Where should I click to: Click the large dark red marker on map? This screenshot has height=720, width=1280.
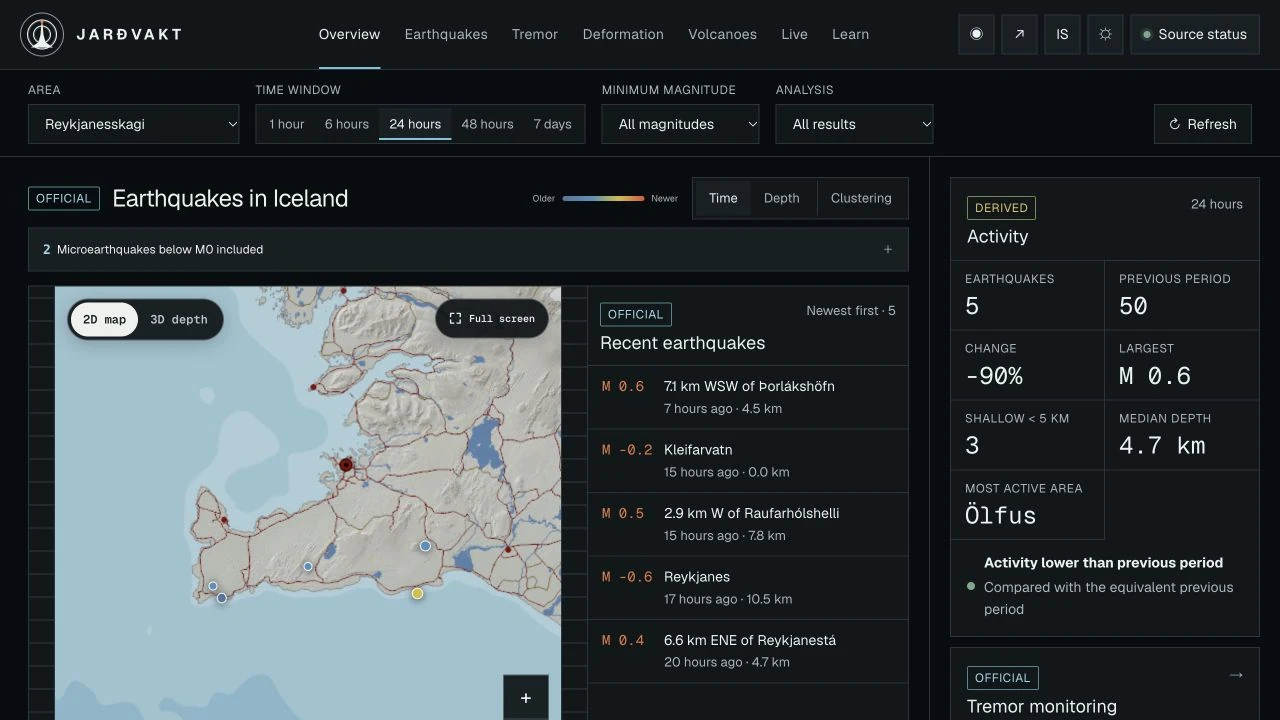(346, 465)
